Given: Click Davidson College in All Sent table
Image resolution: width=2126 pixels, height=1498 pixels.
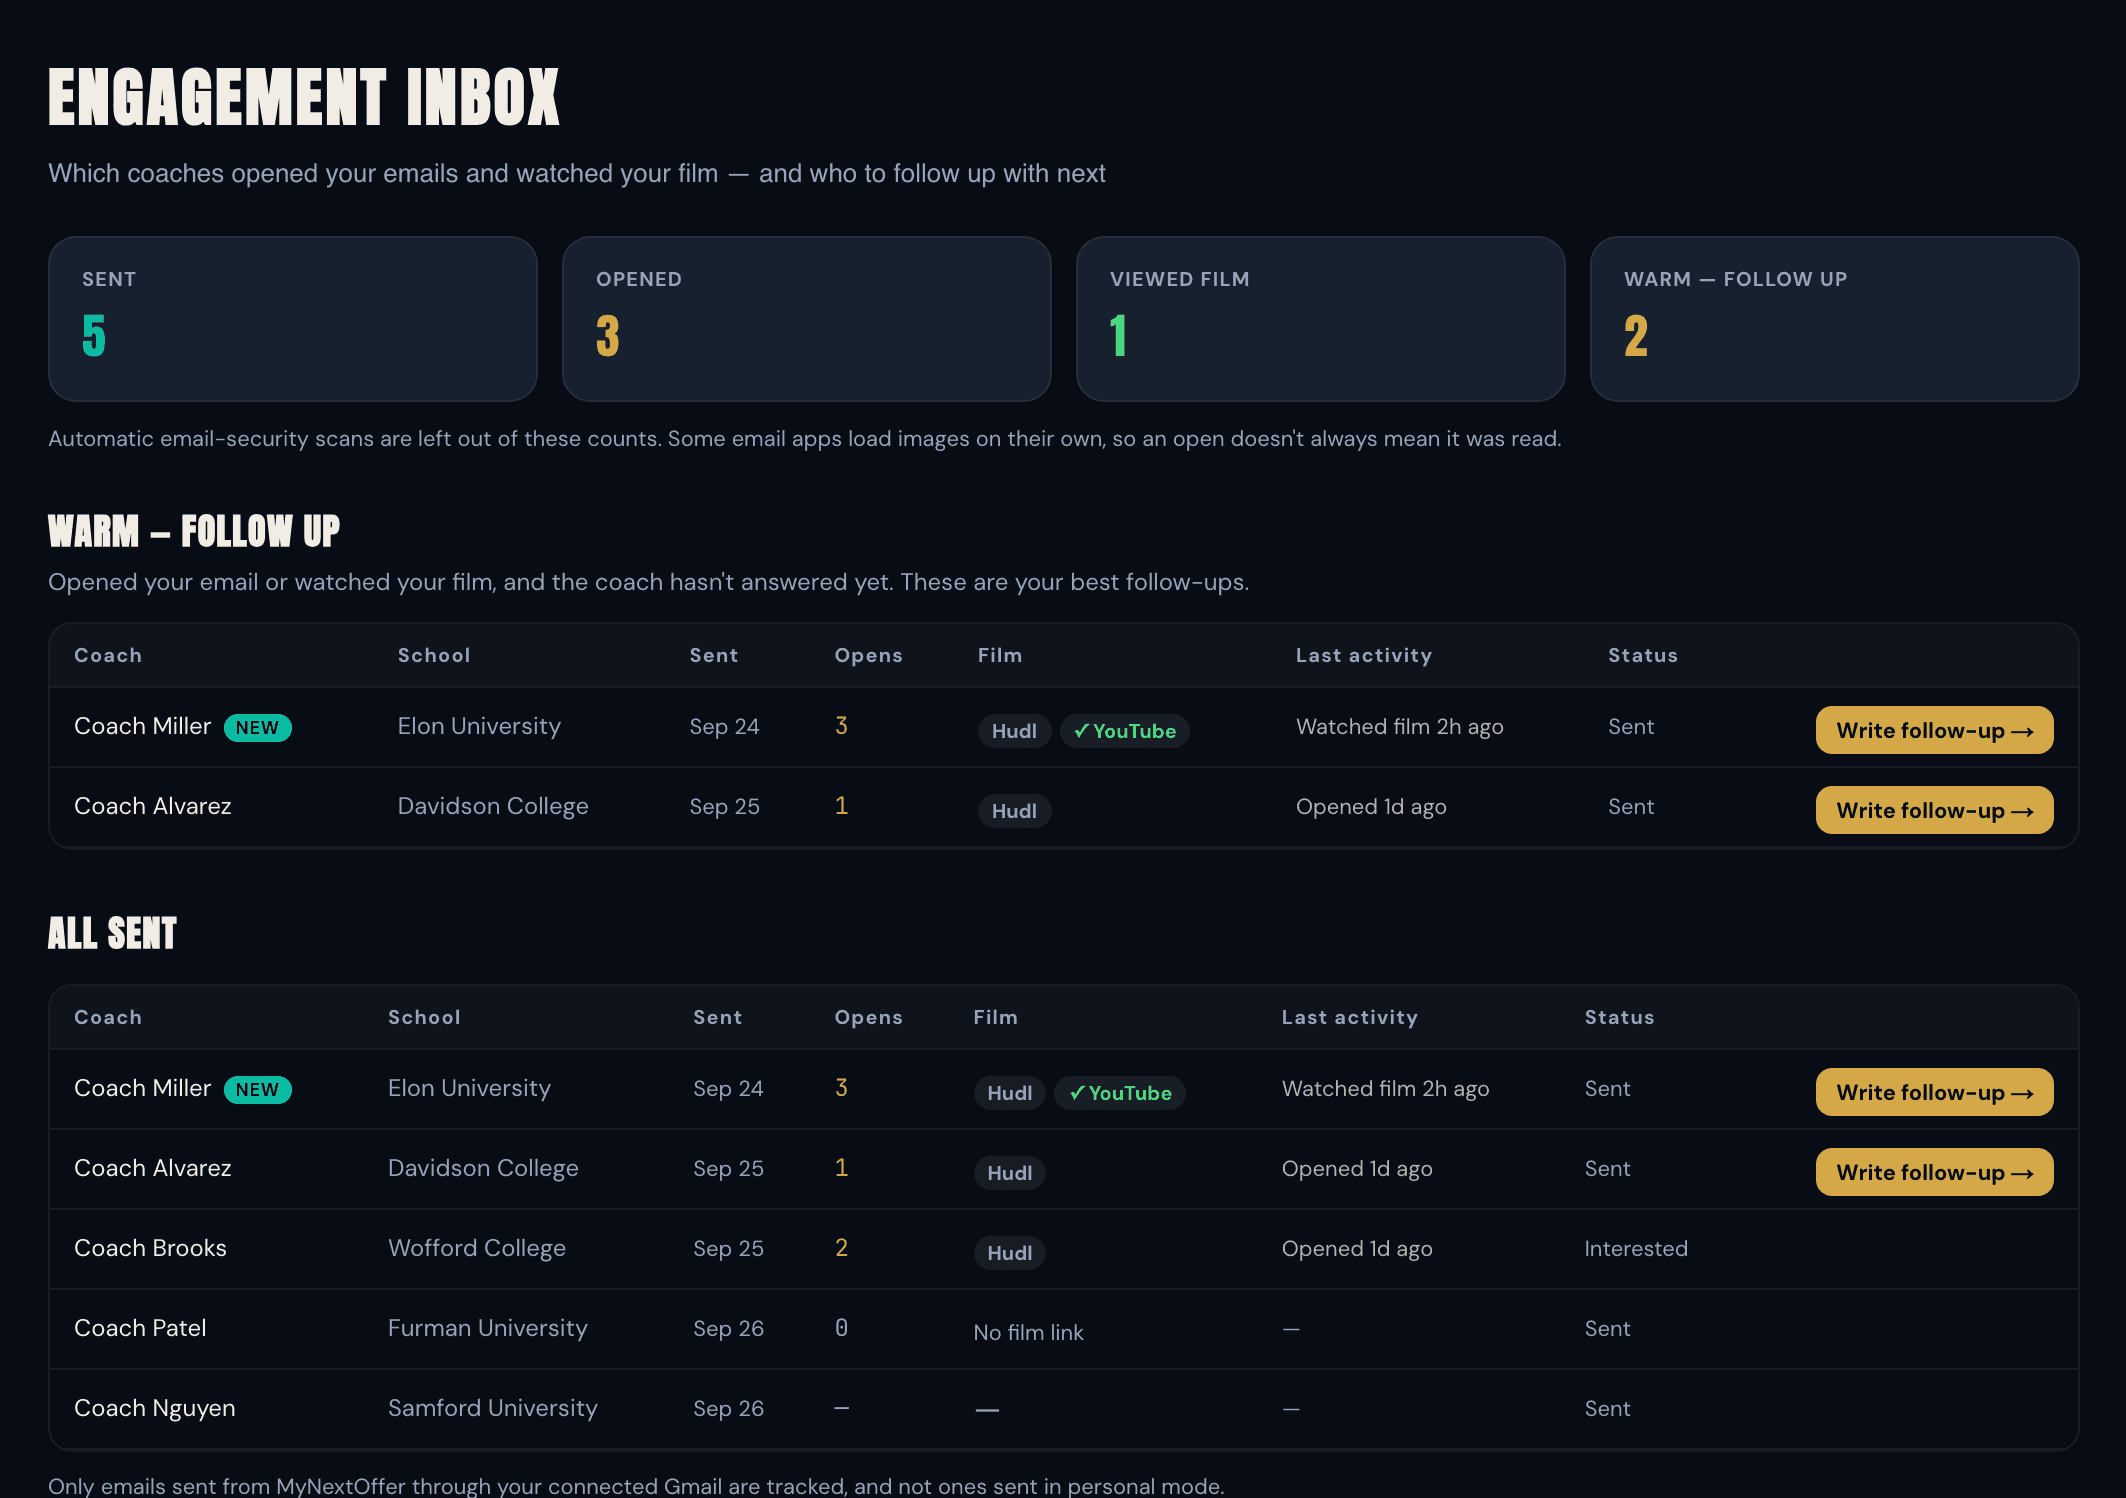Looking at the screenshot, I should (483, 1168).
